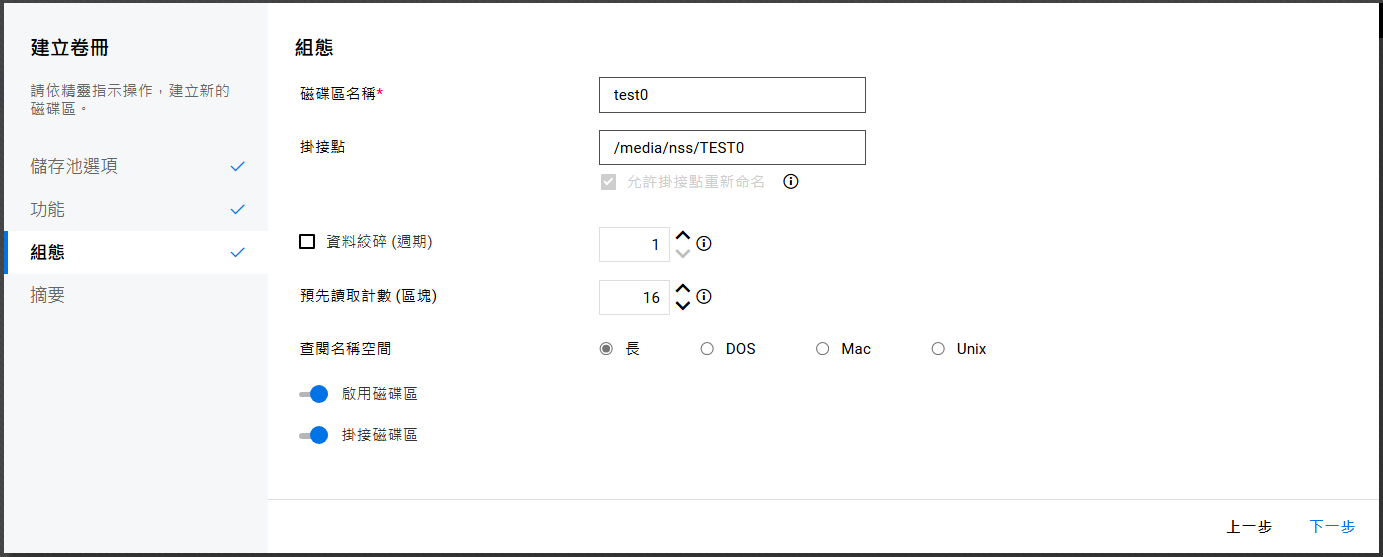Click into the 磁碟區名稱 text field
1383x557 pixels.
coord(731,95)
